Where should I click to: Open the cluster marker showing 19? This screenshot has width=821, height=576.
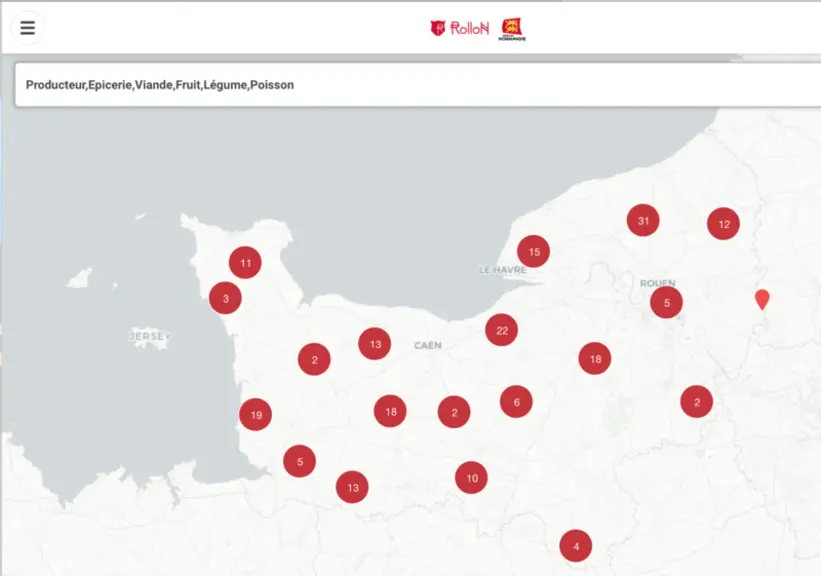pyautogui.click(x=256, y=415)
